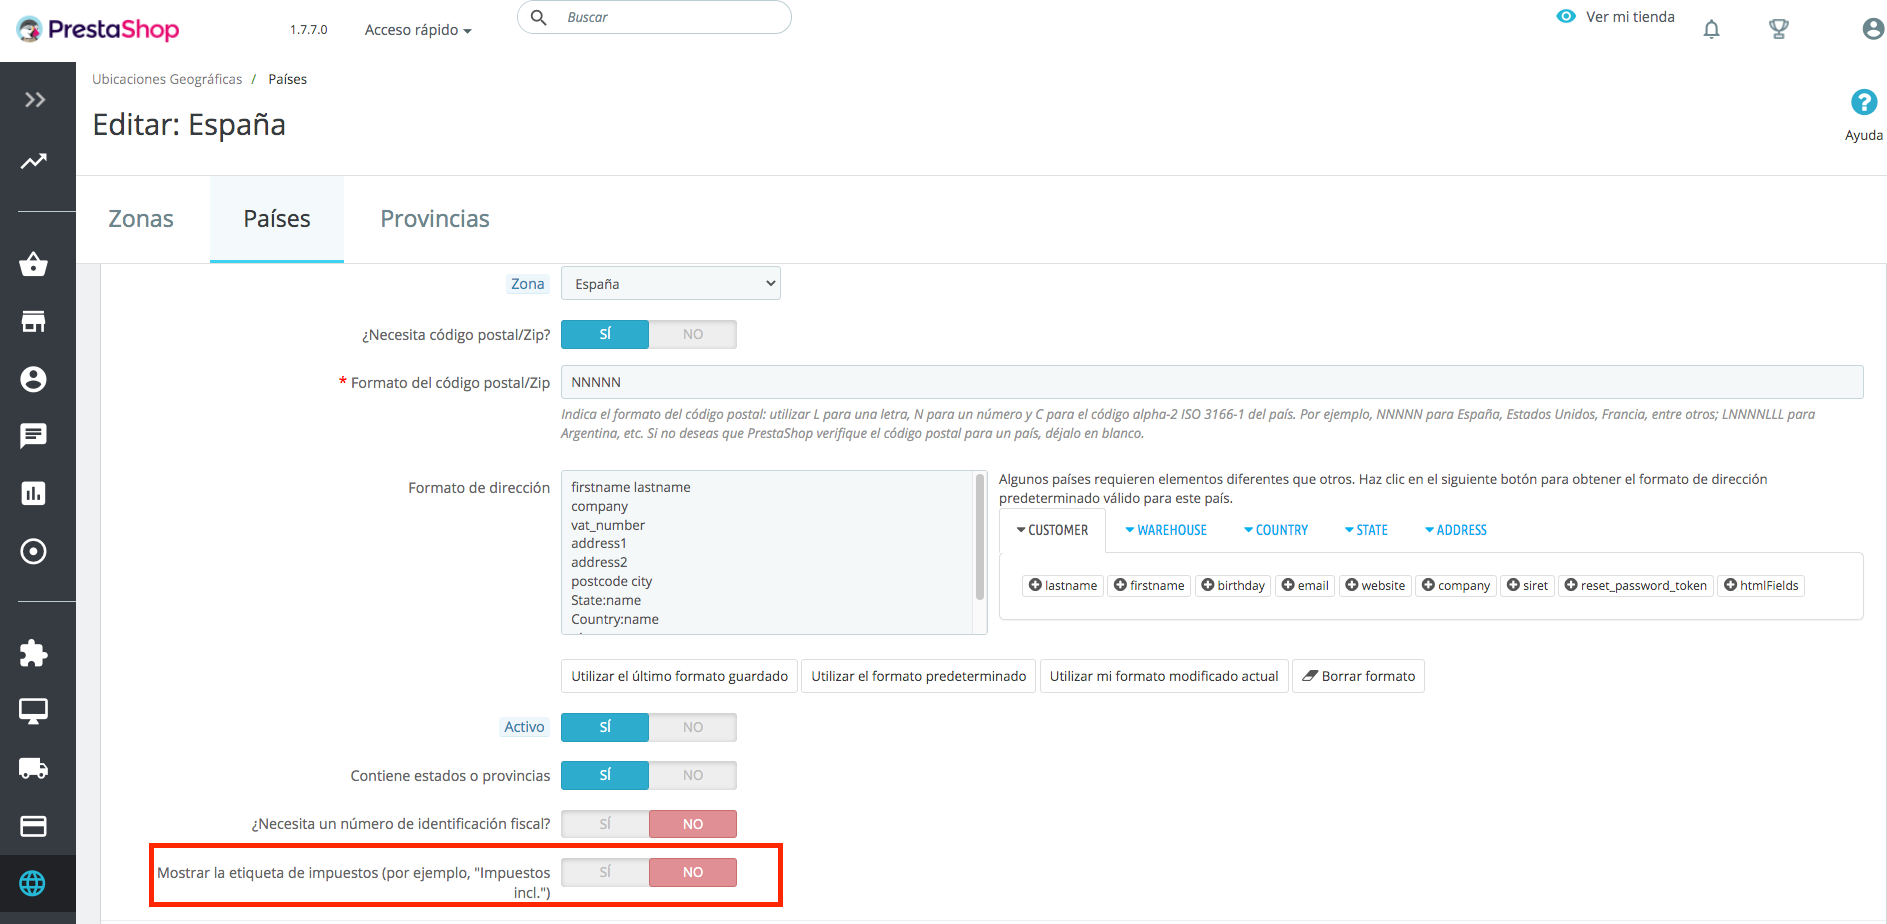The width and height of the screenshot is (1887, 924).
Task: Set Contiene estados o provincias to NO
Action: (693, 775)
